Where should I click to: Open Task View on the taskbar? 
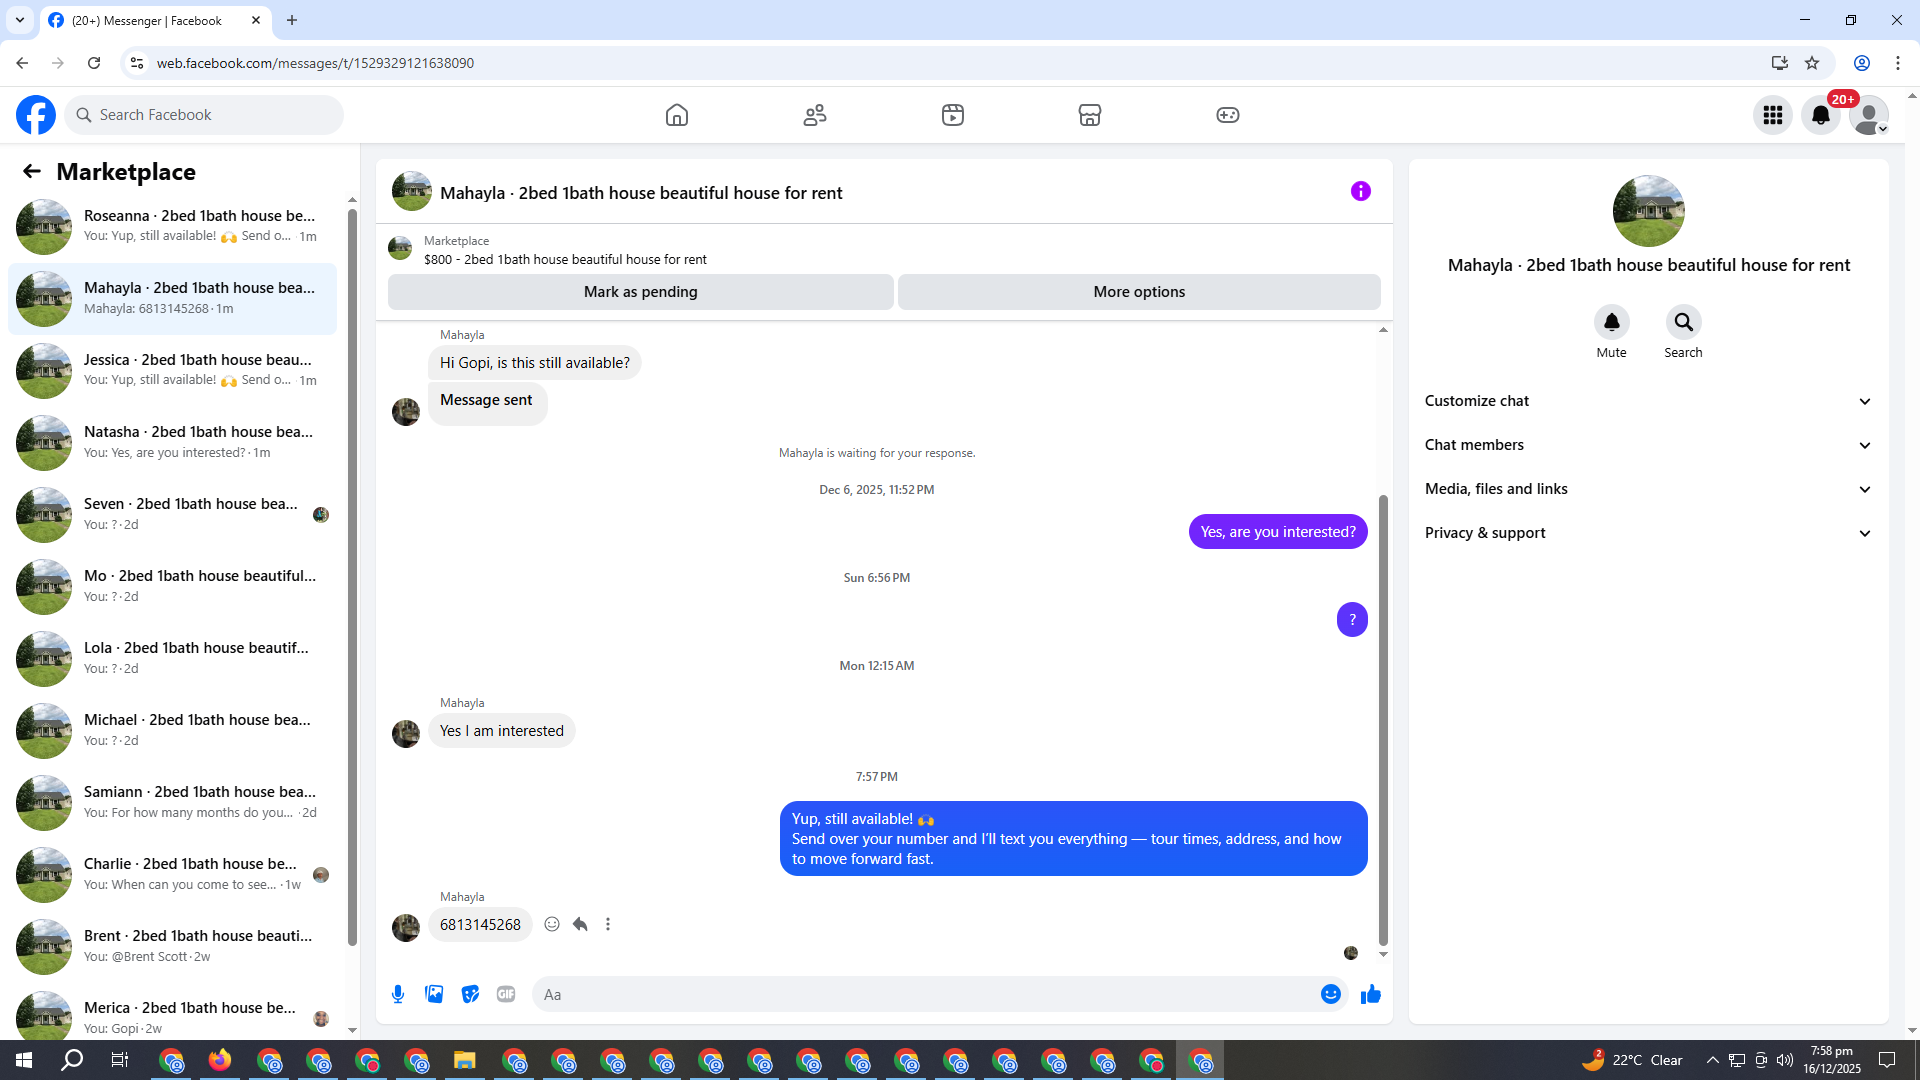coord(120,1060)
